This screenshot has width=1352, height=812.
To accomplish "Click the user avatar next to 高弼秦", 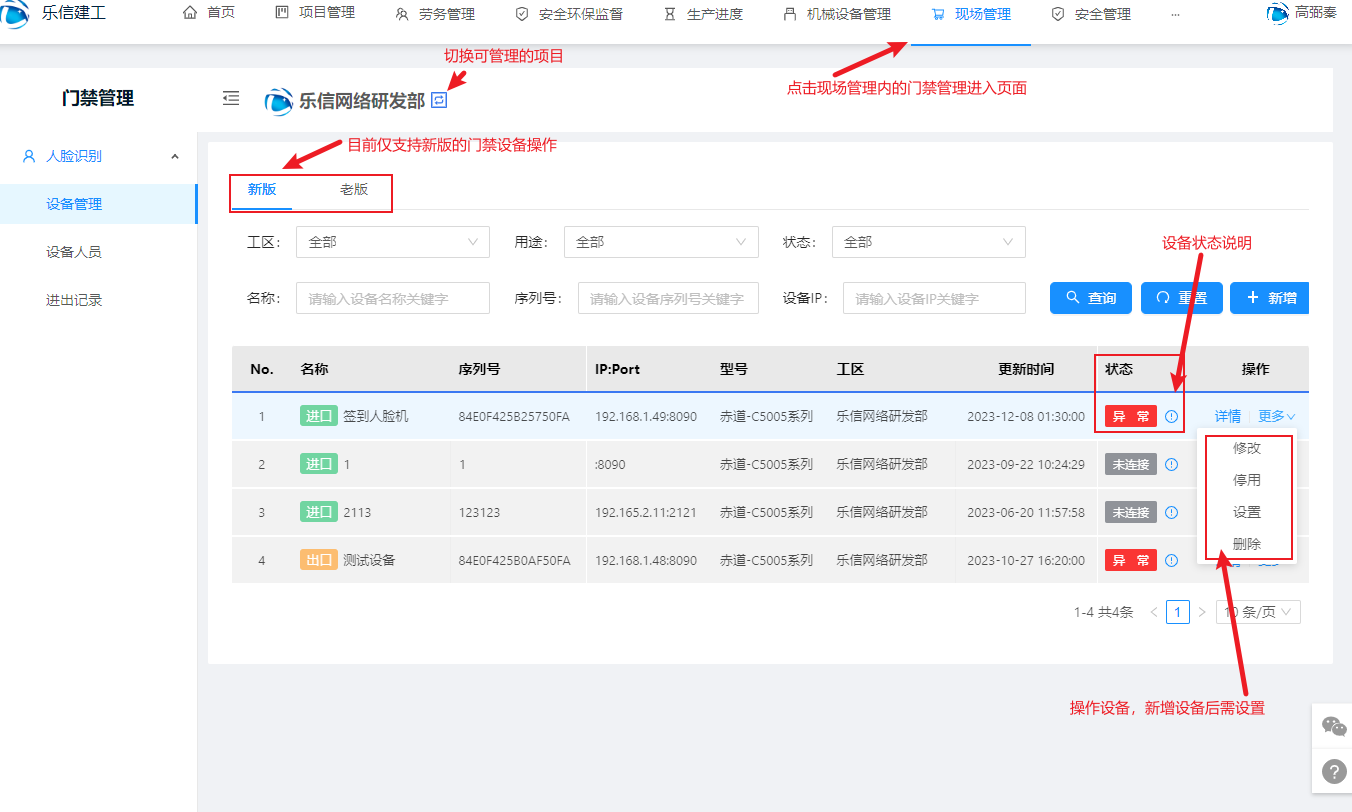I will 1277,14.
